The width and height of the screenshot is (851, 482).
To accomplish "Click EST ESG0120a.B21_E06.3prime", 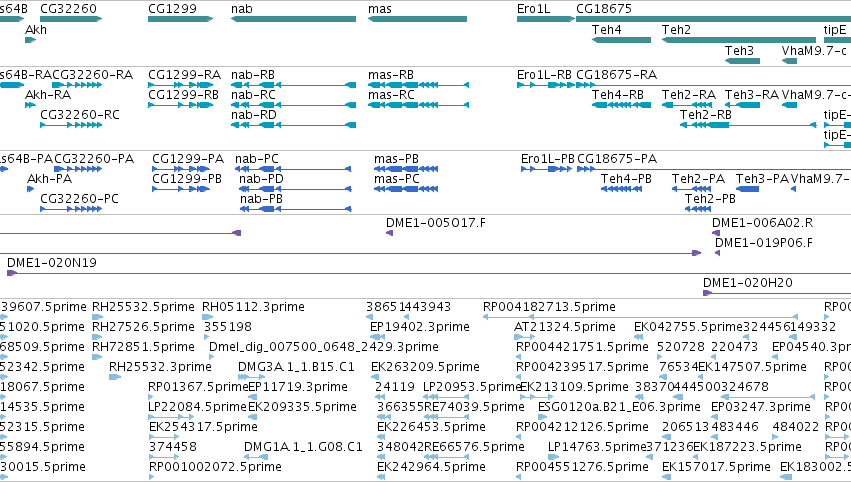I will pyautogui.click(x=542, y=417).
